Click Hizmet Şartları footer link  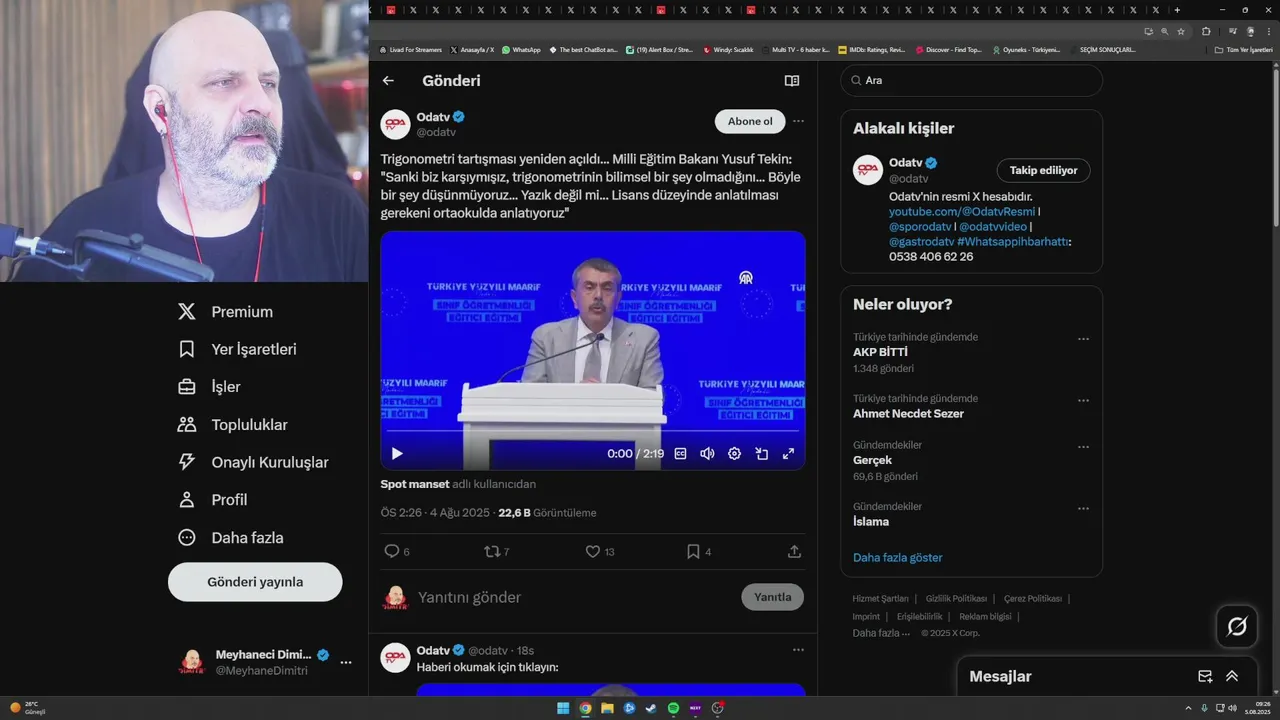(x=880, y=598)
